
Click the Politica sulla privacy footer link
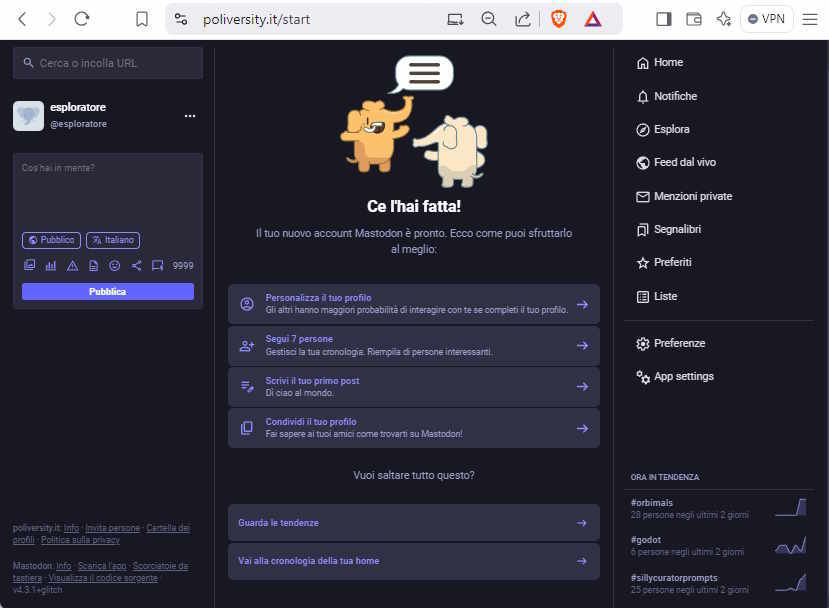pos(80,540)
